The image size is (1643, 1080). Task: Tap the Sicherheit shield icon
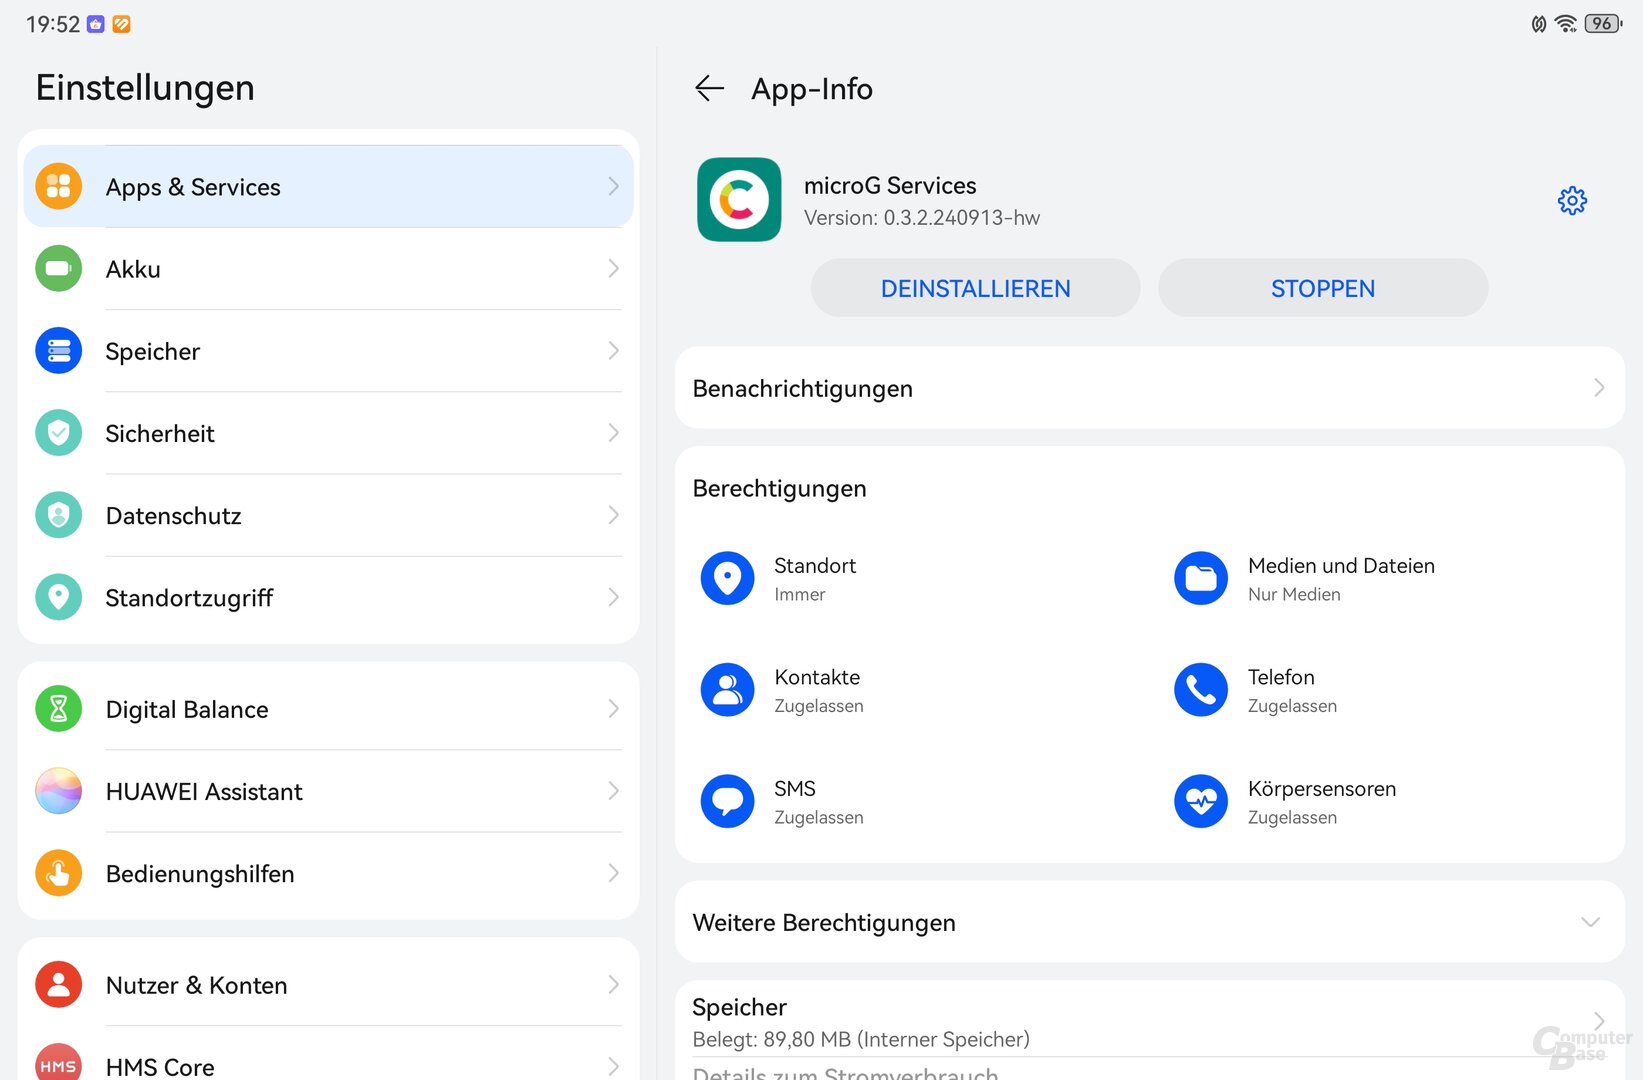[59, 432]
